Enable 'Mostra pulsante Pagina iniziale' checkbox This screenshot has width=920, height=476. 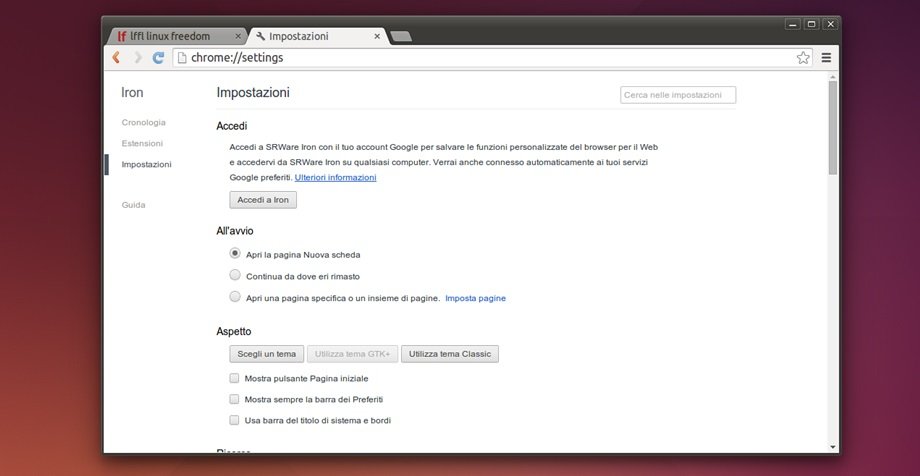[x=234, y=378]
